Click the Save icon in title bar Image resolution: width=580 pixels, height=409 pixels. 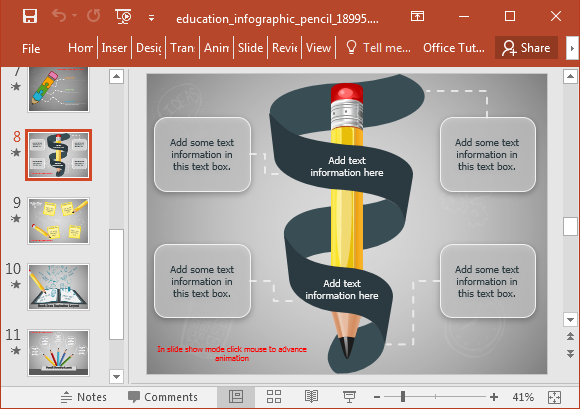click(30, 16)
